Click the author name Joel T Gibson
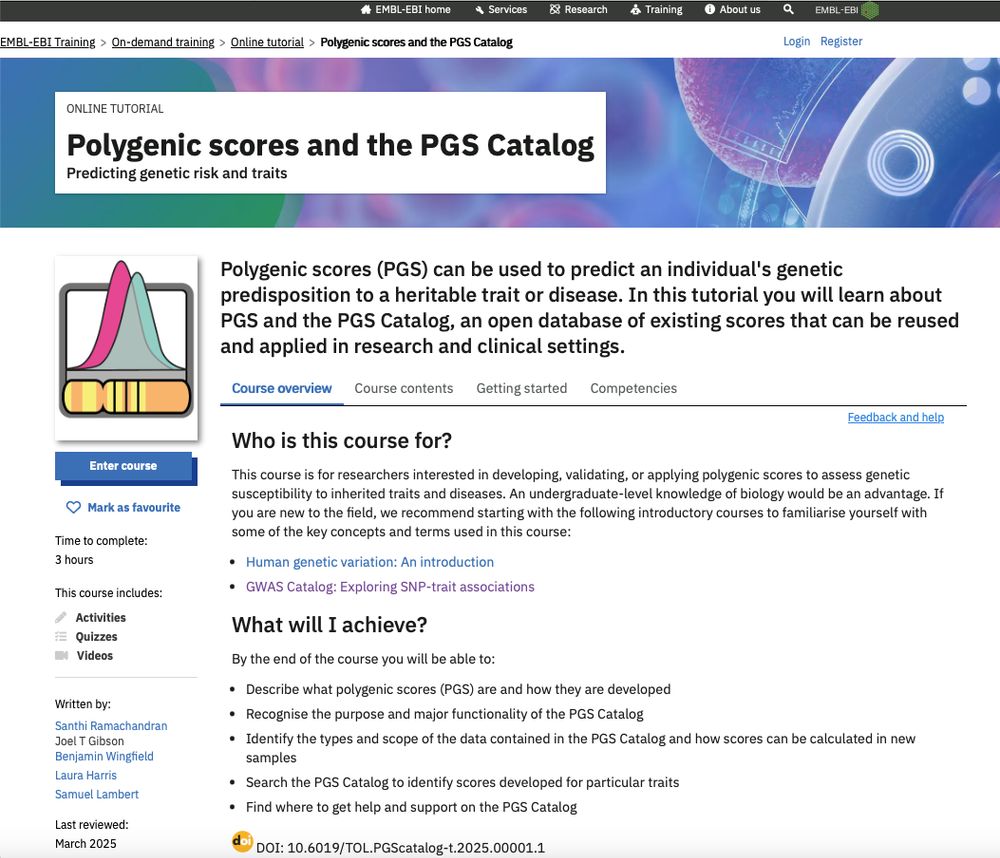This screenshot has height=858, width=1000. pyautogui.click(x=89, y=741)
